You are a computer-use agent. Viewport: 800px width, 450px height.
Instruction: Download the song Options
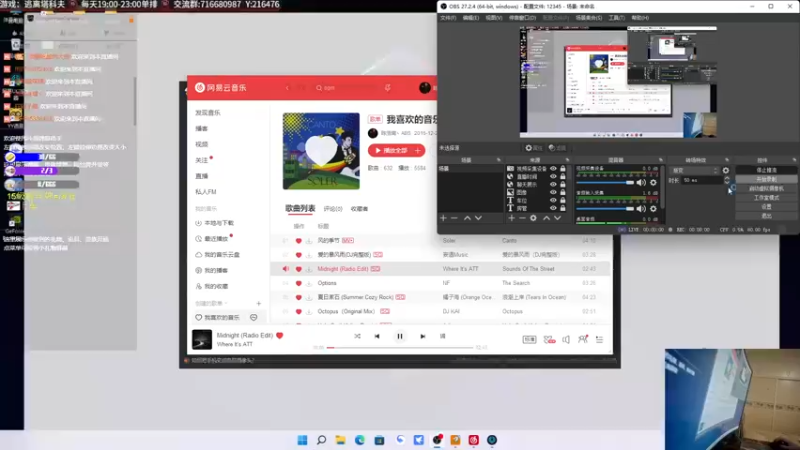click(x=309, y=283)
